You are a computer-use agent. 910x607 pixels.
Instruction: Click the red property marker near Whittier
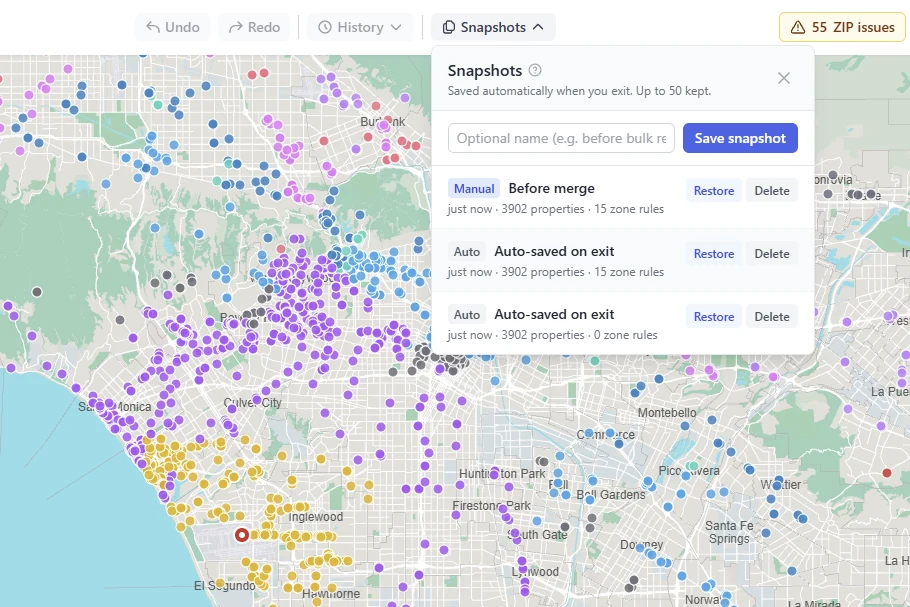click(886, 473)
